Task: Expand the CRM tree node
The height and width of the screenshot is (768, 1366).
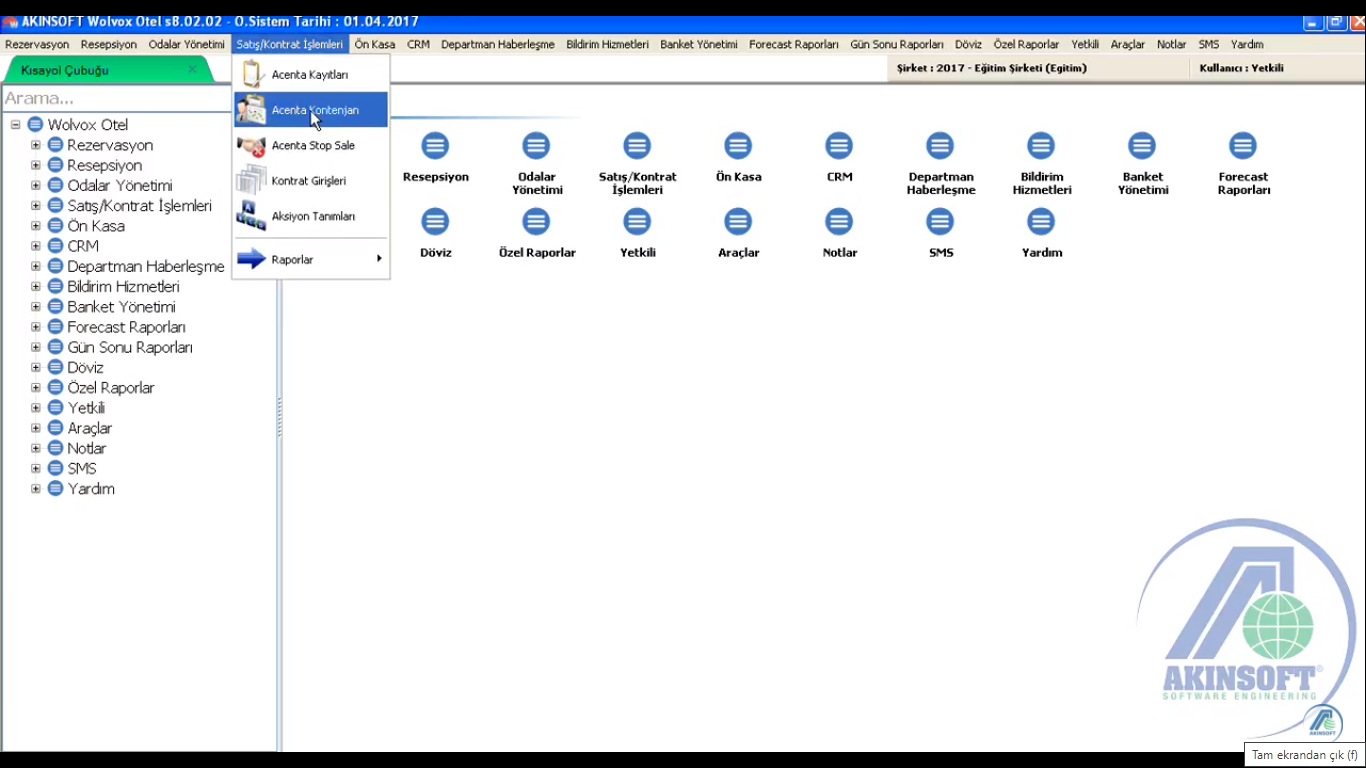Action: click(36, 246)
